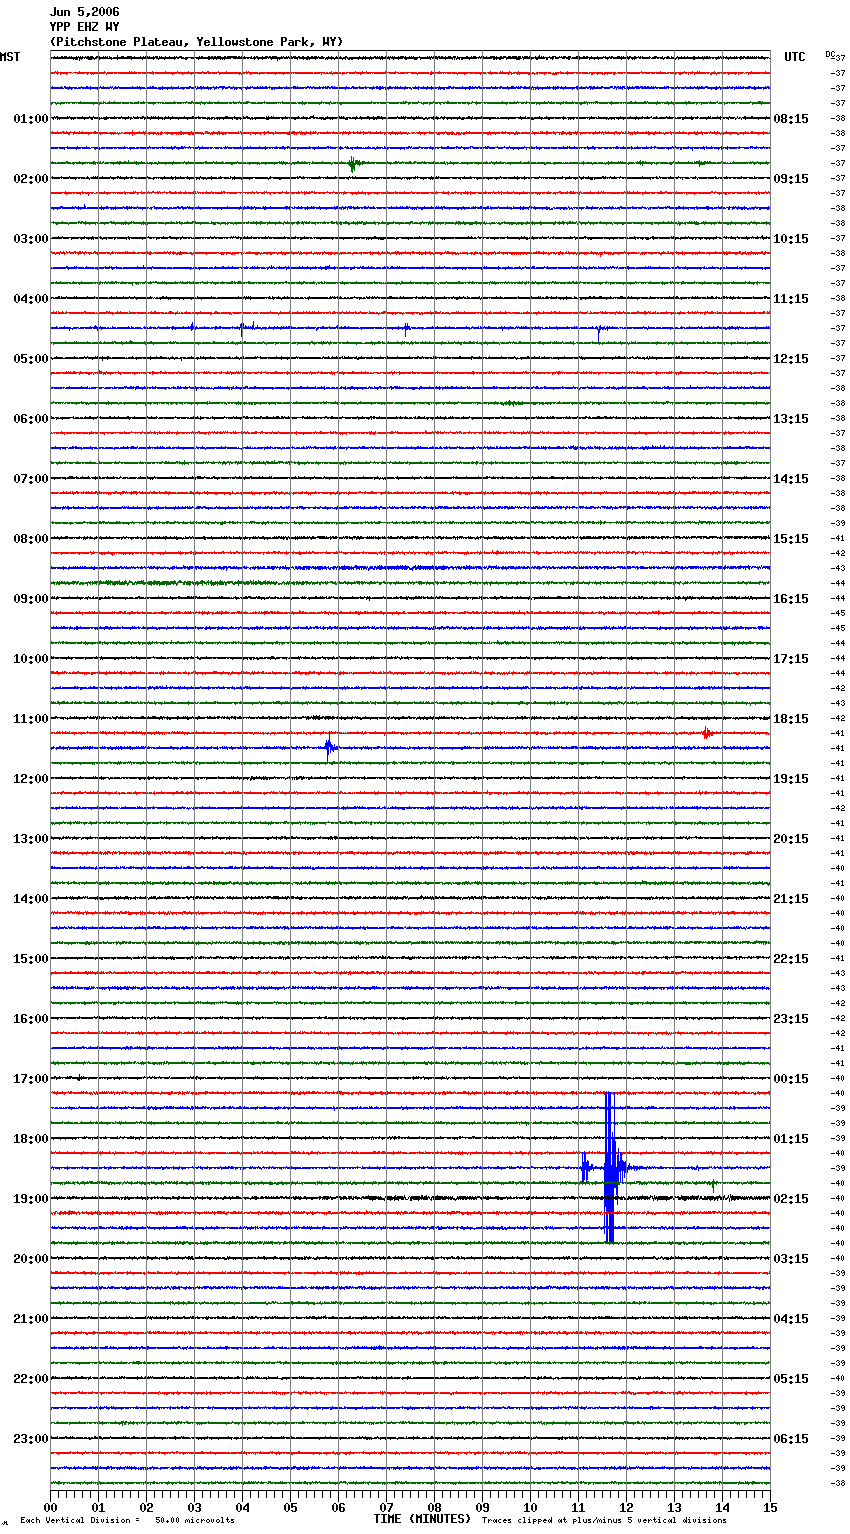Click minute tick '15' on the bottom axis
The image size is (850, 1534).
pyautogui.click(x=770, y=1507)
